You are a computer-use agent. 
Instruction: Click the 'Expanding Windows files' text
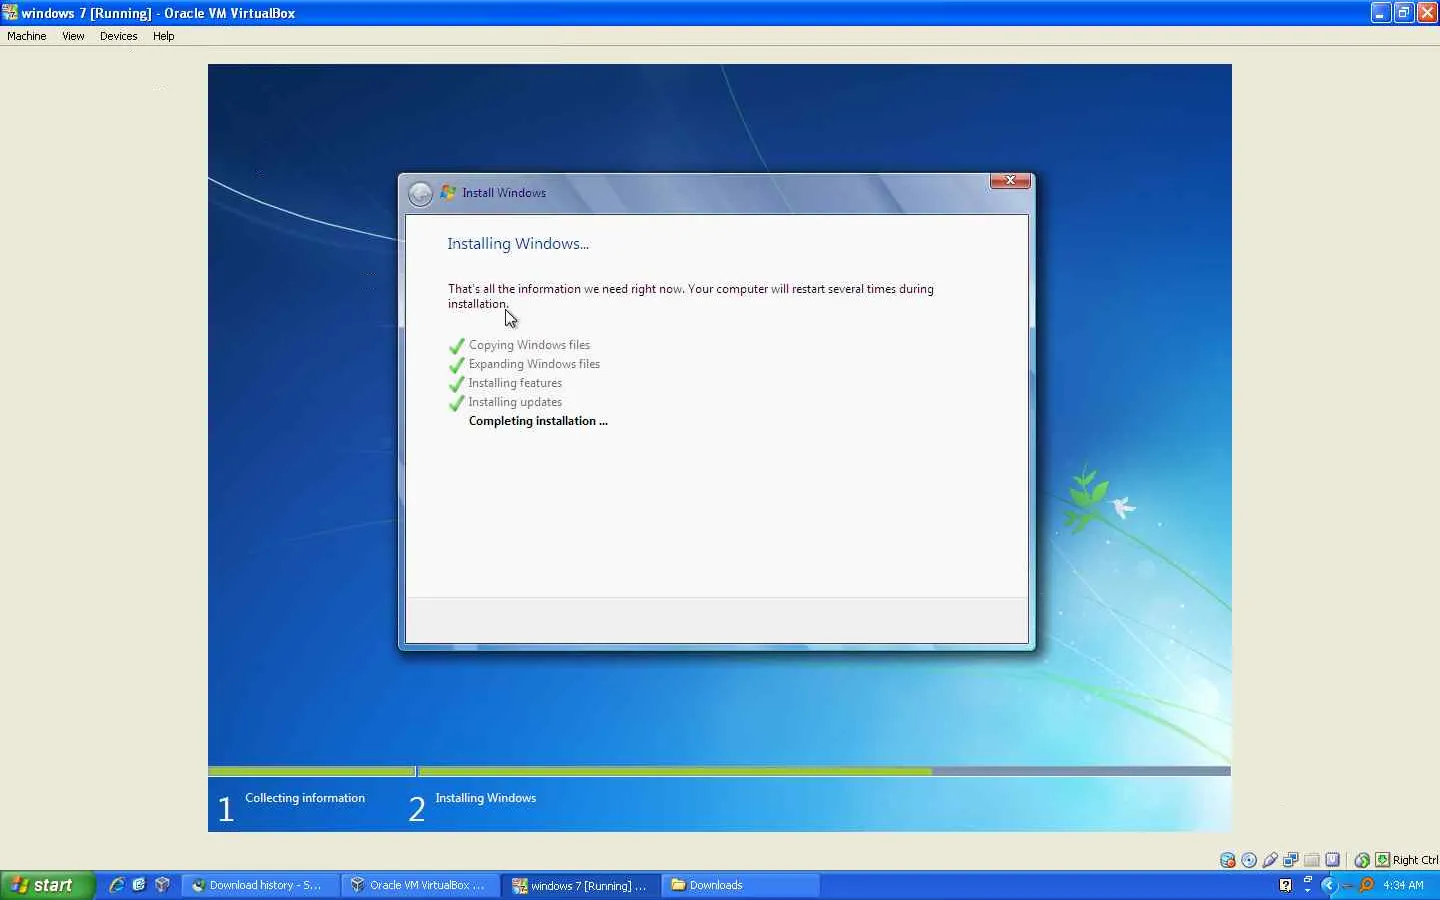534,364
